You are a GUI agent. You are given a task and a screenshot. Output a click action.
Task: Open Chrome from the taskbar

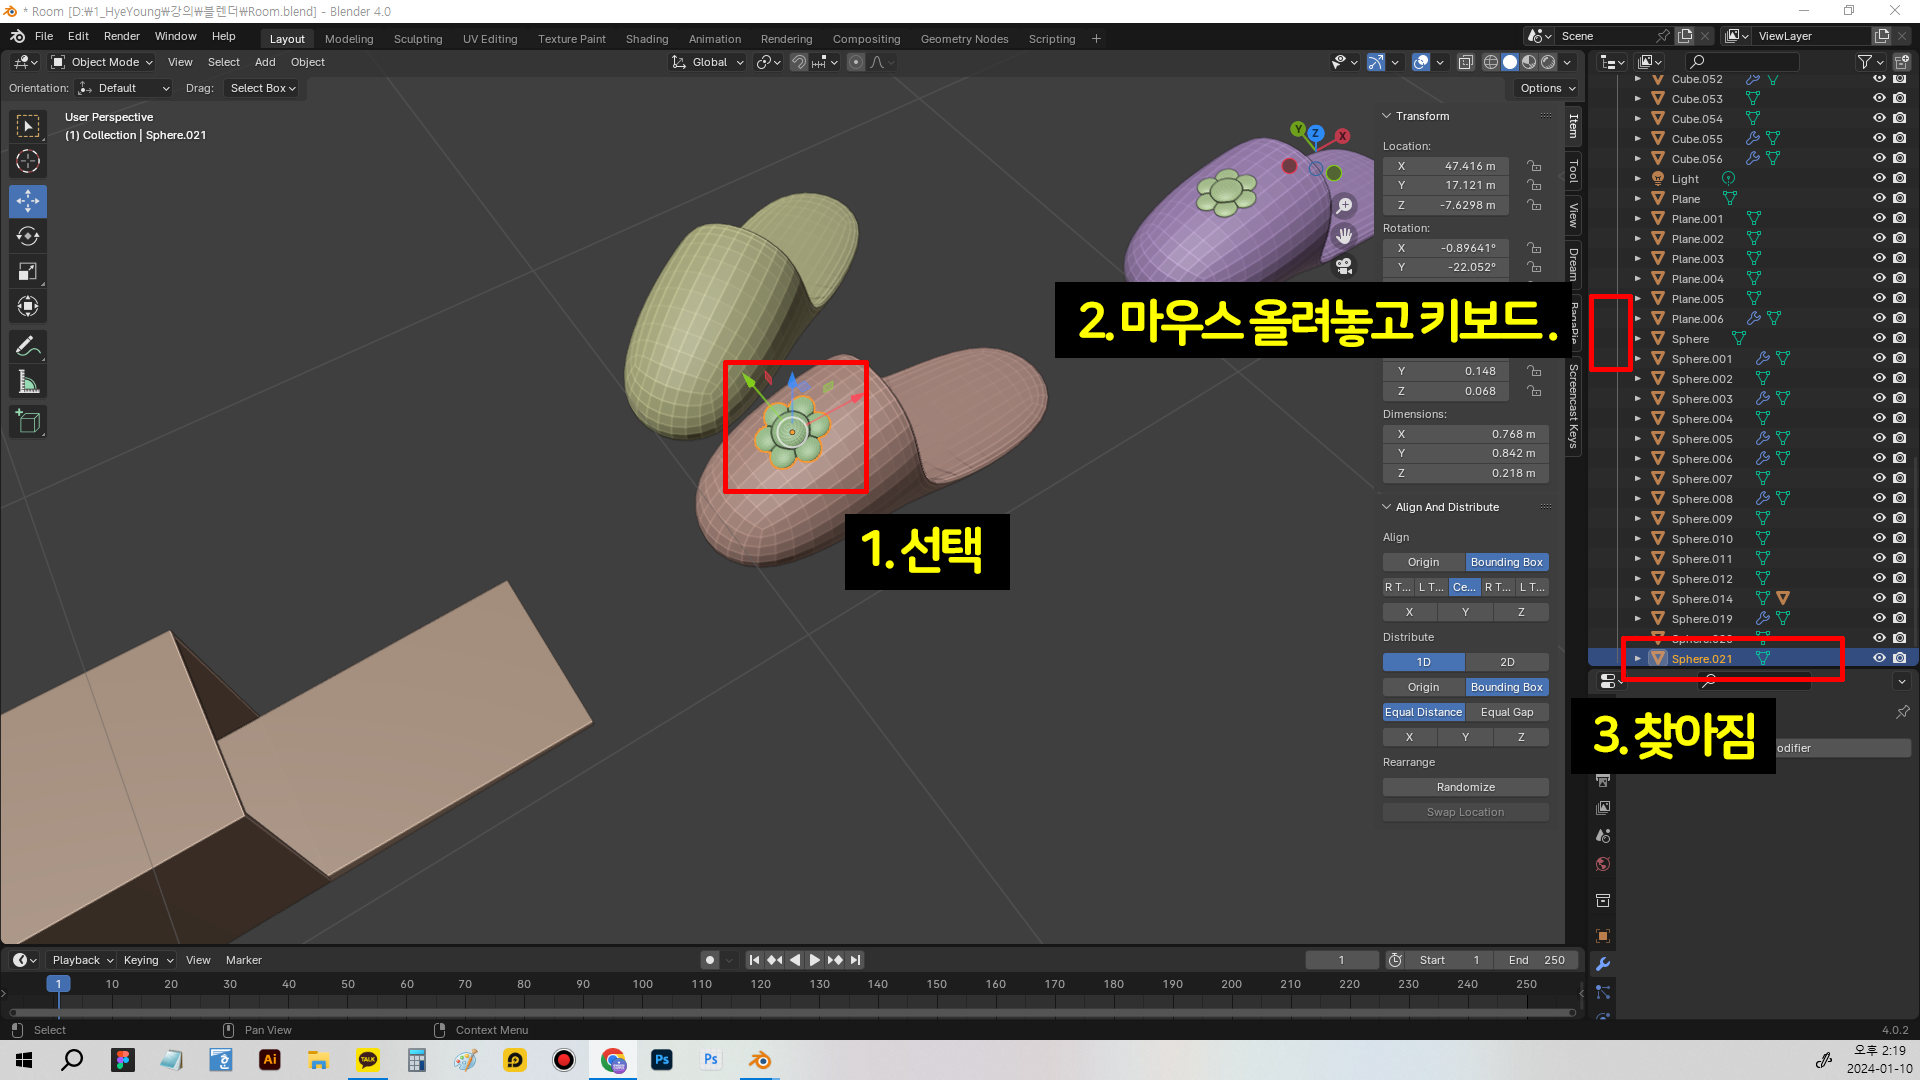click(x=613, y=1060)
